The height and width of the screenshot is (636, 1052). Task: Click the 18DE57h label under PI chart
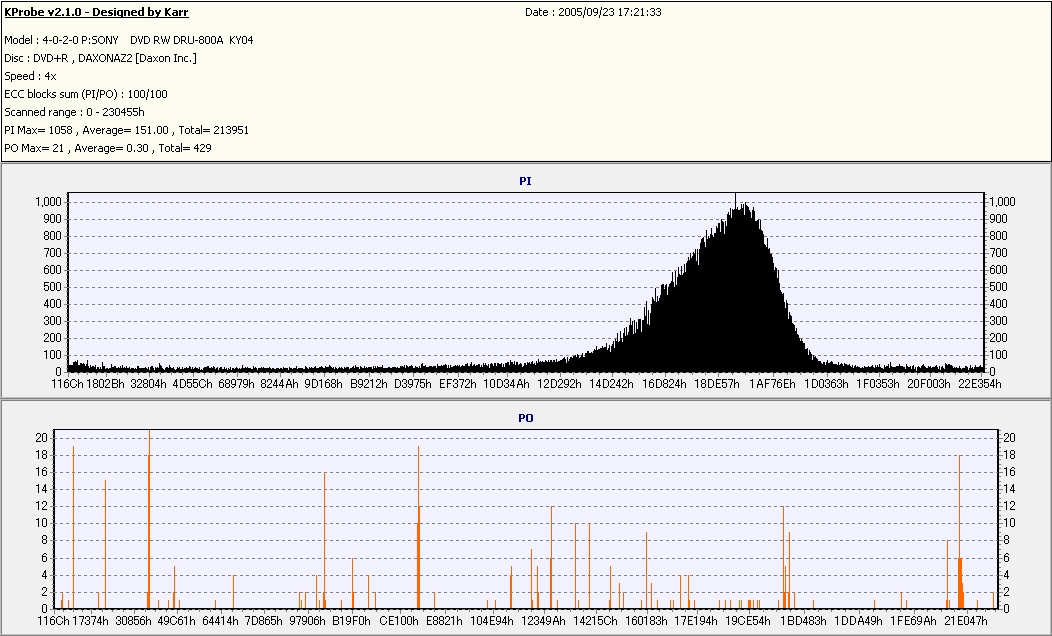pyautogui.click(x=717, y=384)
